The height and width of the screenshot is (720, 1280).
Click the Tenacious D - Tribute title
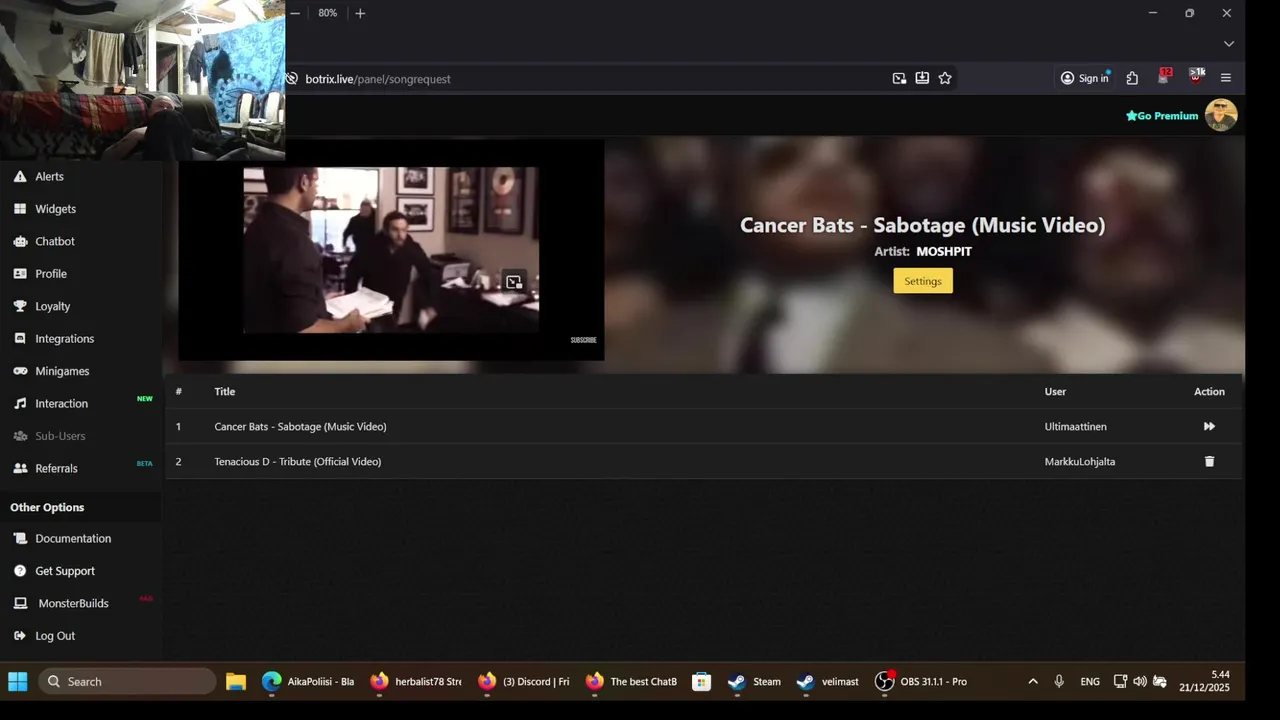pyautogui.click(x=297, y=461)
